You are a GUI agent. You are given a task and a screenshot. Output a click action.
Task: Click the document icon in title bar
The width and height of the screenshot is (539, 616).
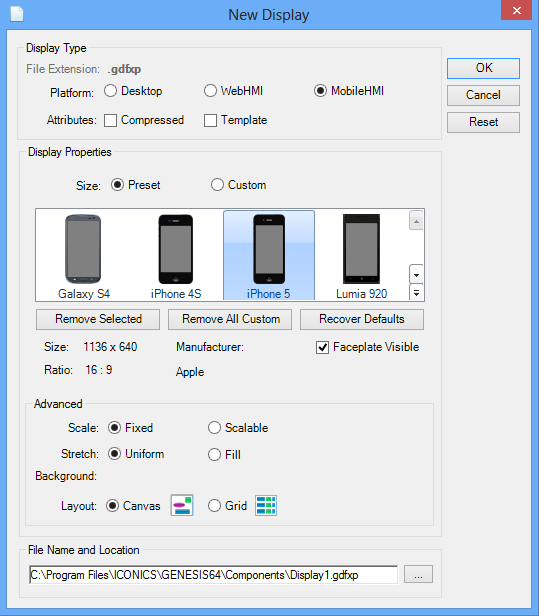point(16,14)
